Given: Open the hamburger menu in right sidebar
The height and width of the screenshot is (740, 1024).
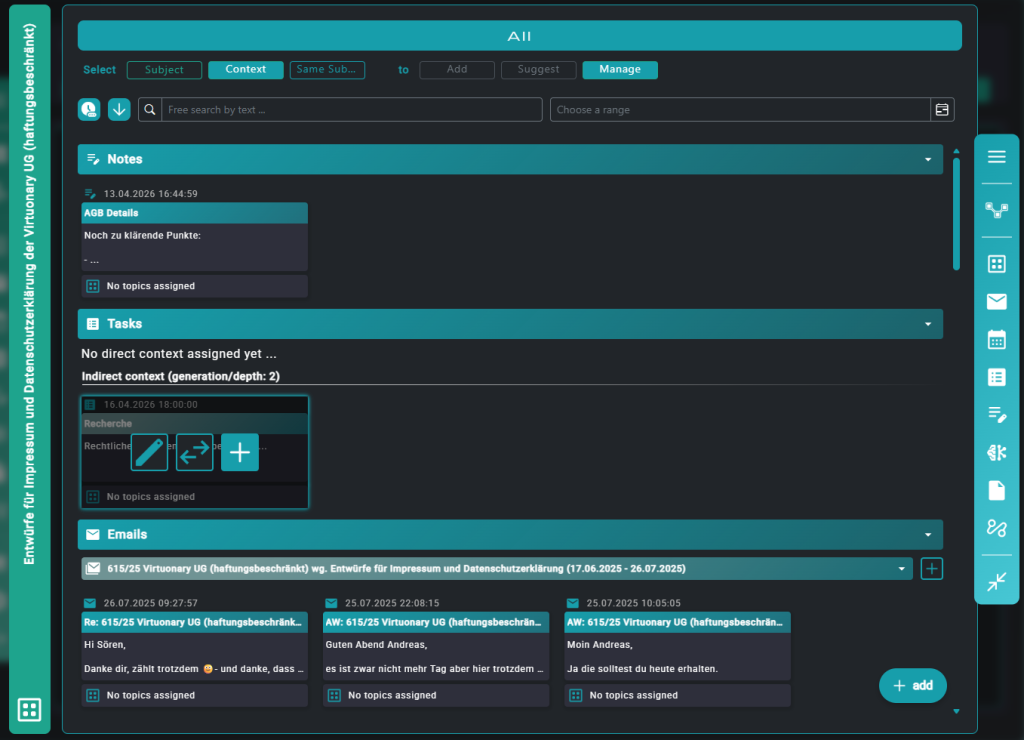Looking at the screenshot, I should pyautogui.click(x=996, y=157).
